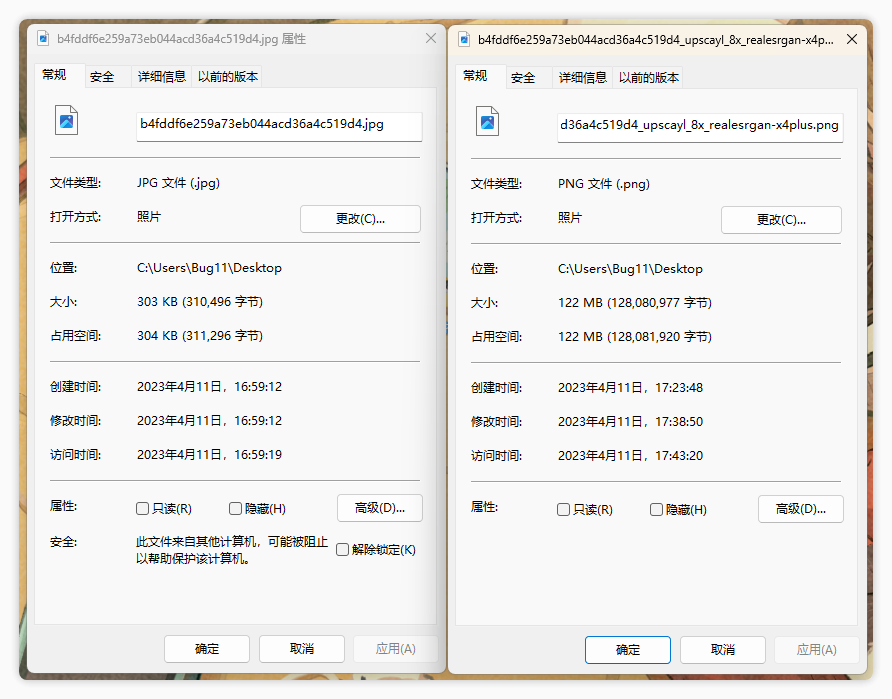Enable 只读 attribute for the JPG file
The image size is (892, 699).
(143, 508)
